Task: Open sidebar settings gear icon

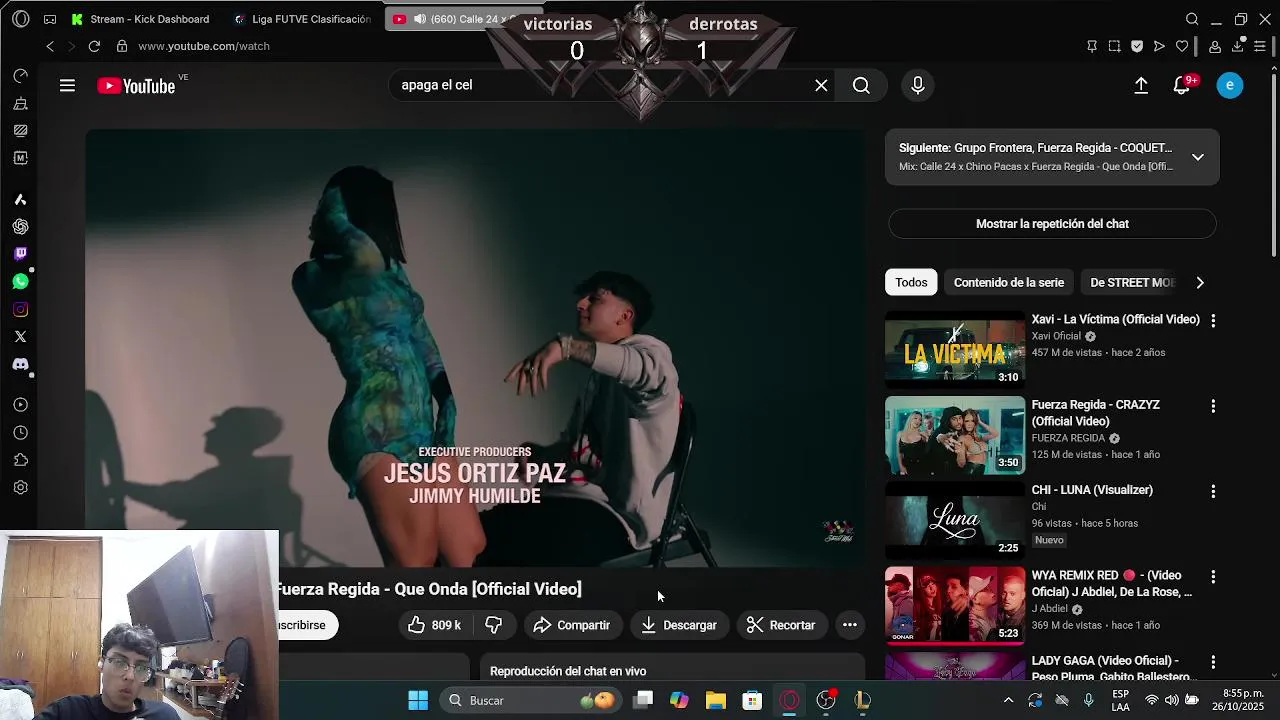Action: click(x=20, y=488)
